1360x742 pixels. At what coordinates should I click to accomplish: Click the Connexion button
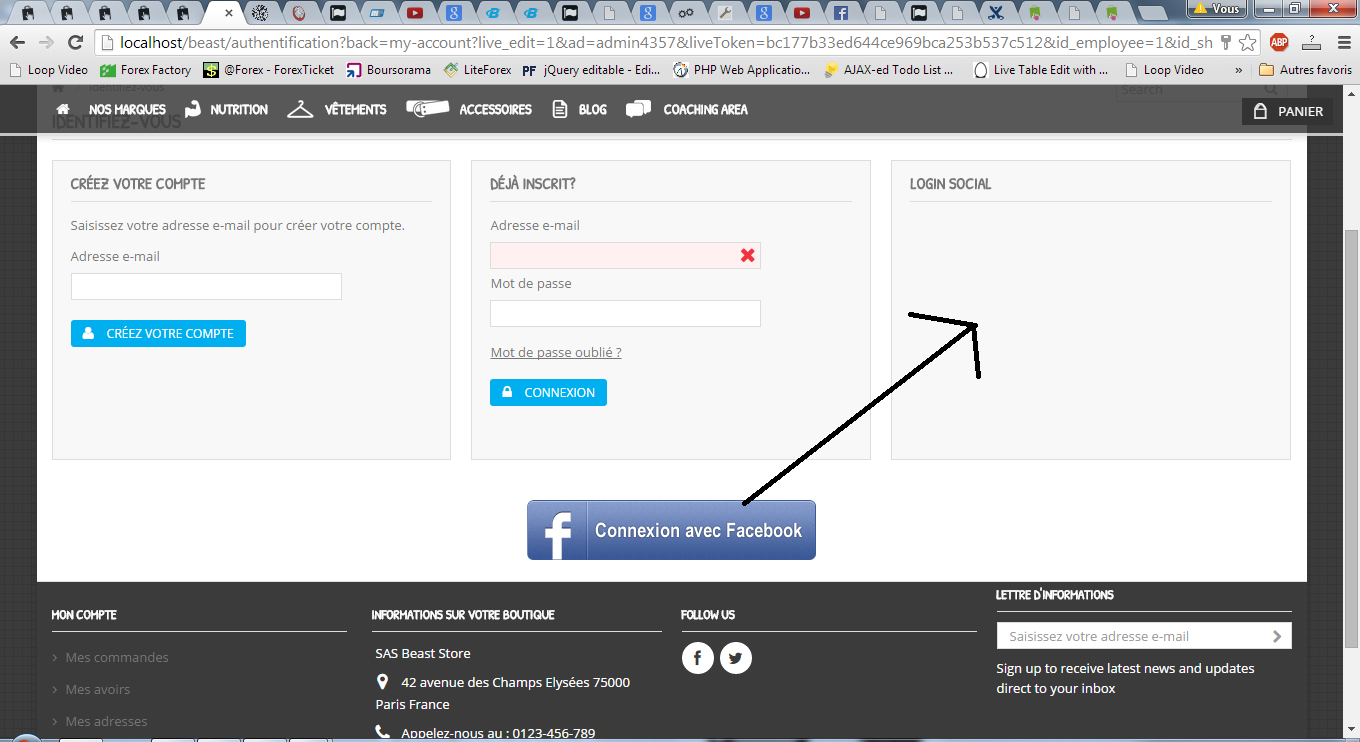click(548, 392)
